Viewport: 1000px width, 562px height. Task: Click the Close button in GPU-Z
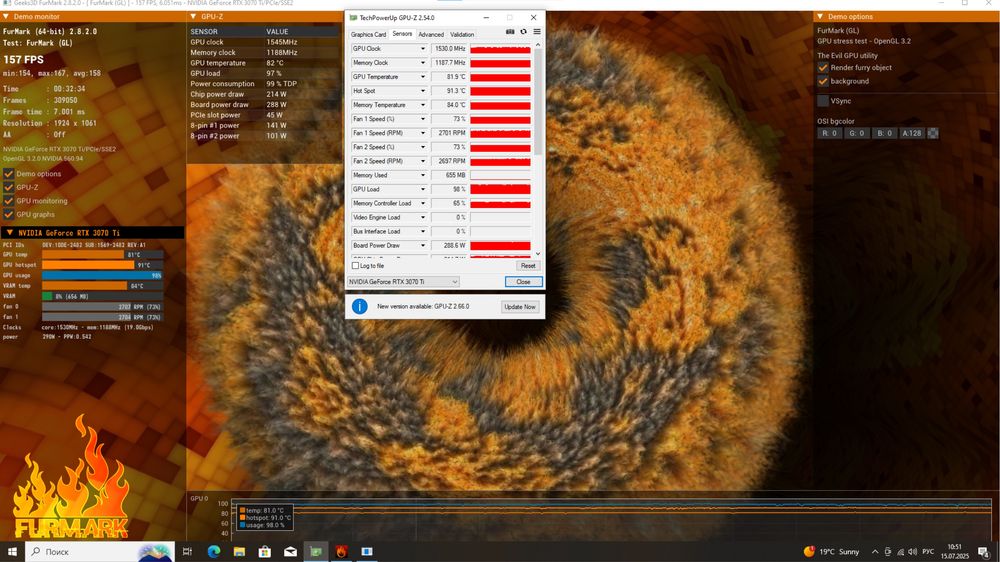click(523, 281)
